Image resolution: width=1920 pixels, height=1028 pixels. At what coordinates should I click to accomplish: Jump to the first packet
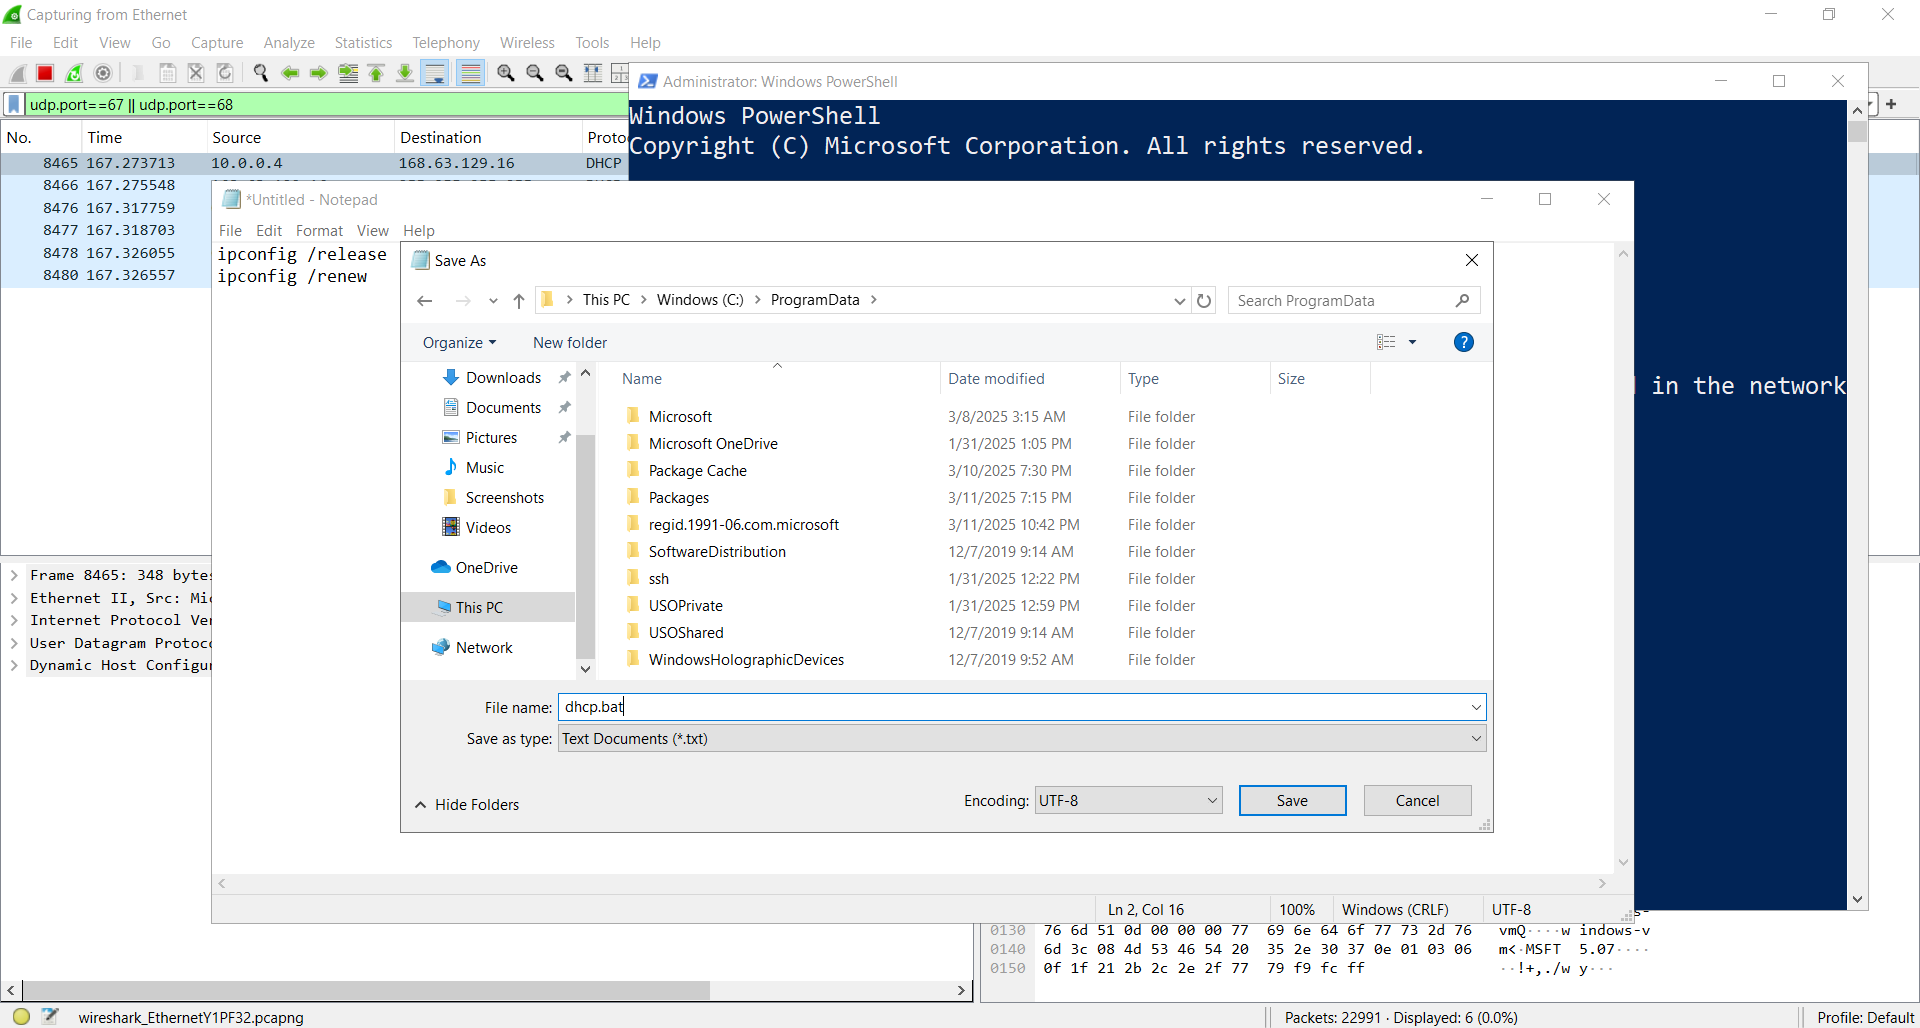point(376,73)
